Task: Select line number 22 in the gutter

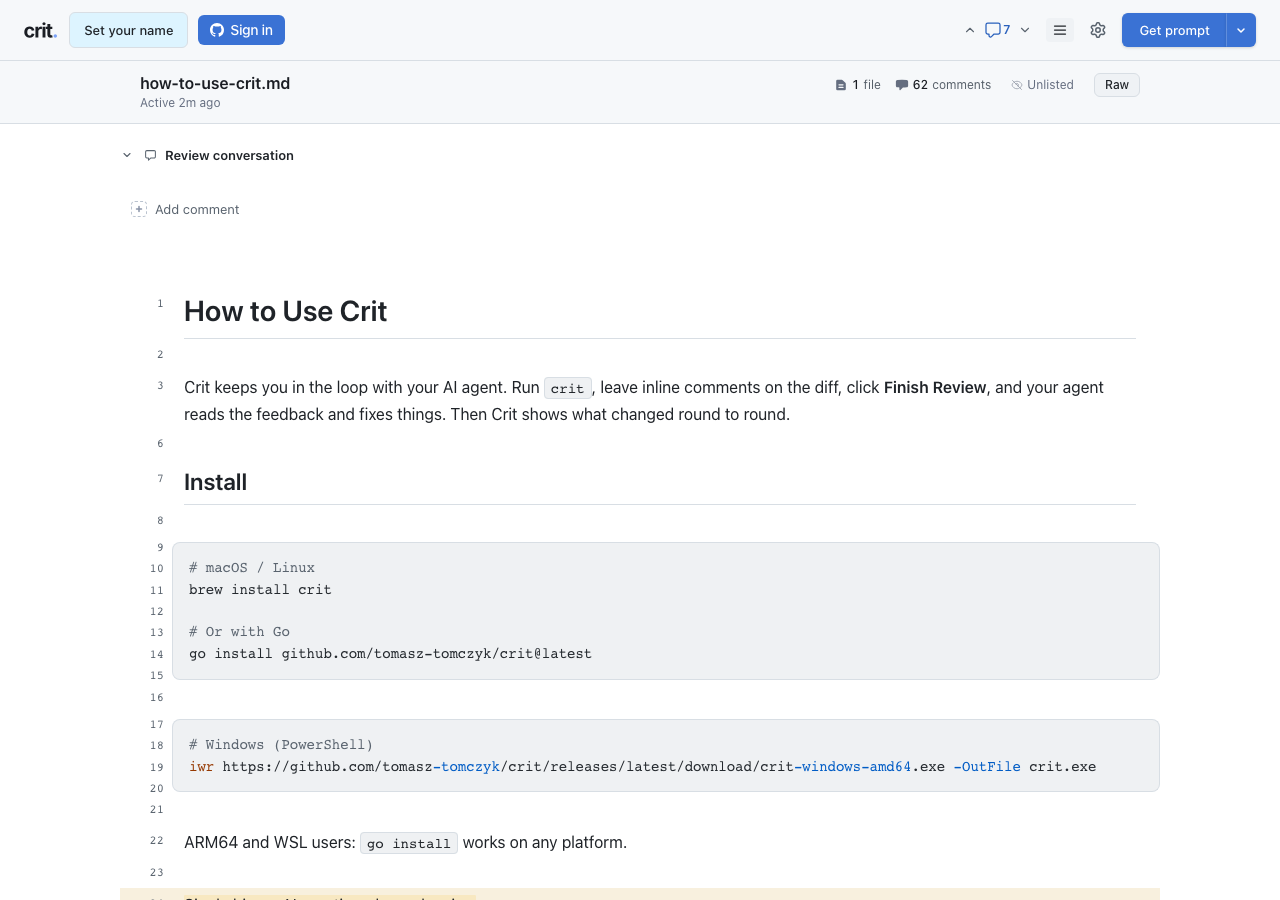Action: coord(157,840)
